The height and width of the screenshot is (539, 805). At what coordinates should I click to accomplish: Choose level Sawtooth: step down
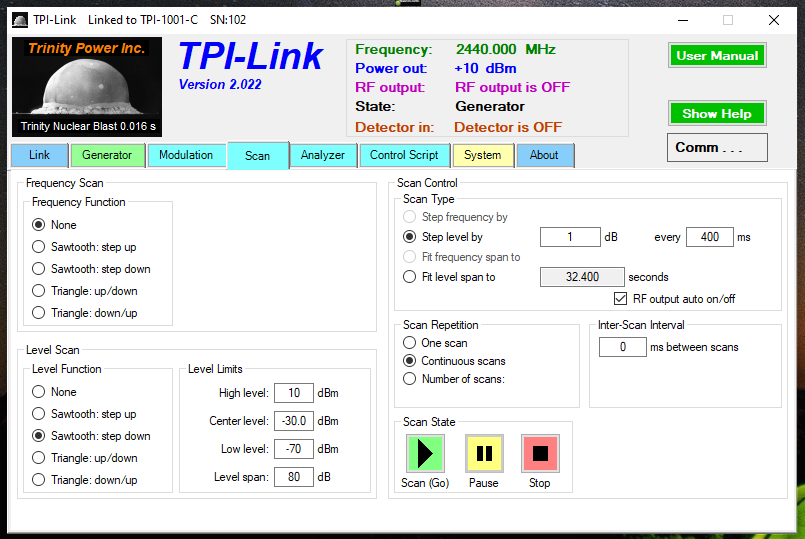point(91,436)
